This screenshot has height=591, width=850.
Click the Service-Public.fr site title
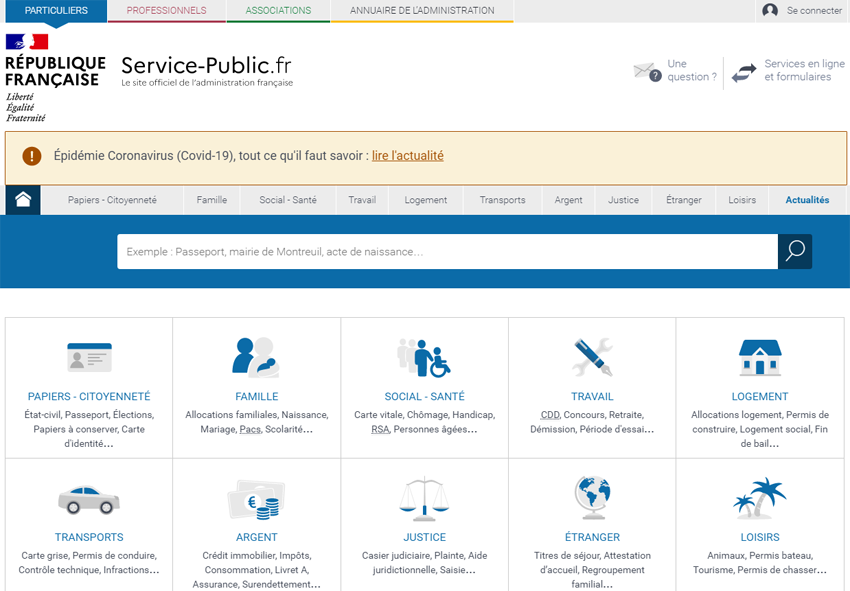[206, 65]
